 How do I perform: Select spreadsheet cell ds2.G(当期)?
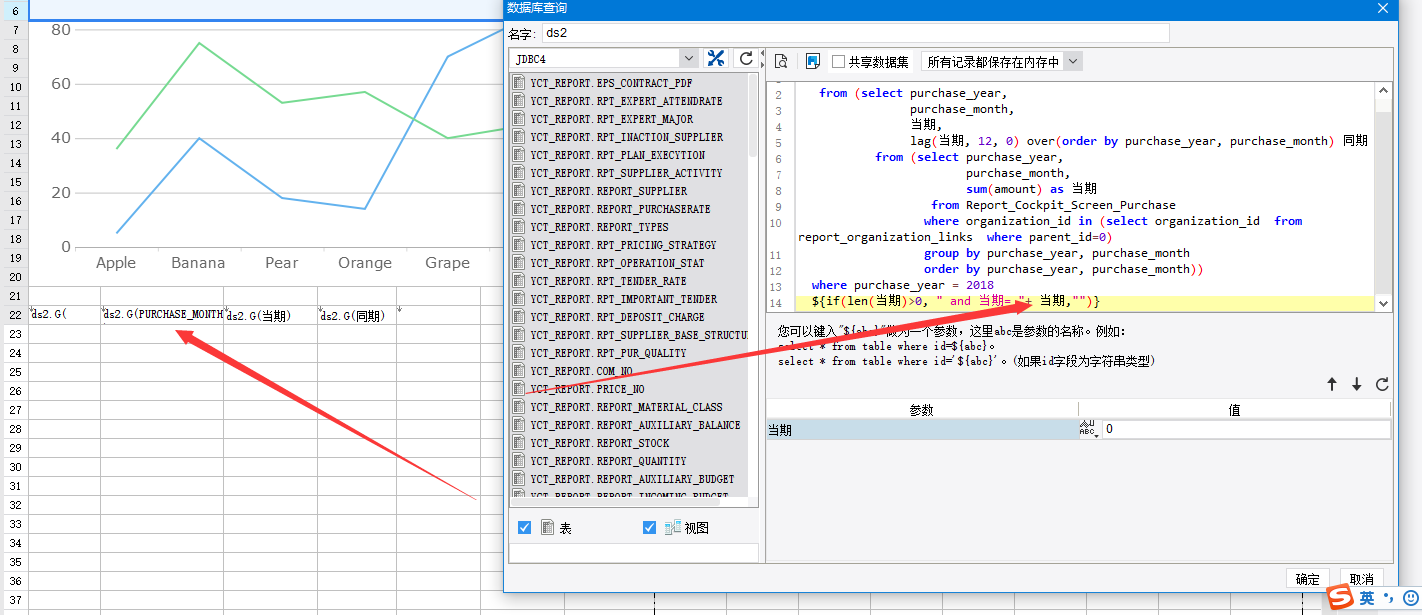tap(270, 315)
